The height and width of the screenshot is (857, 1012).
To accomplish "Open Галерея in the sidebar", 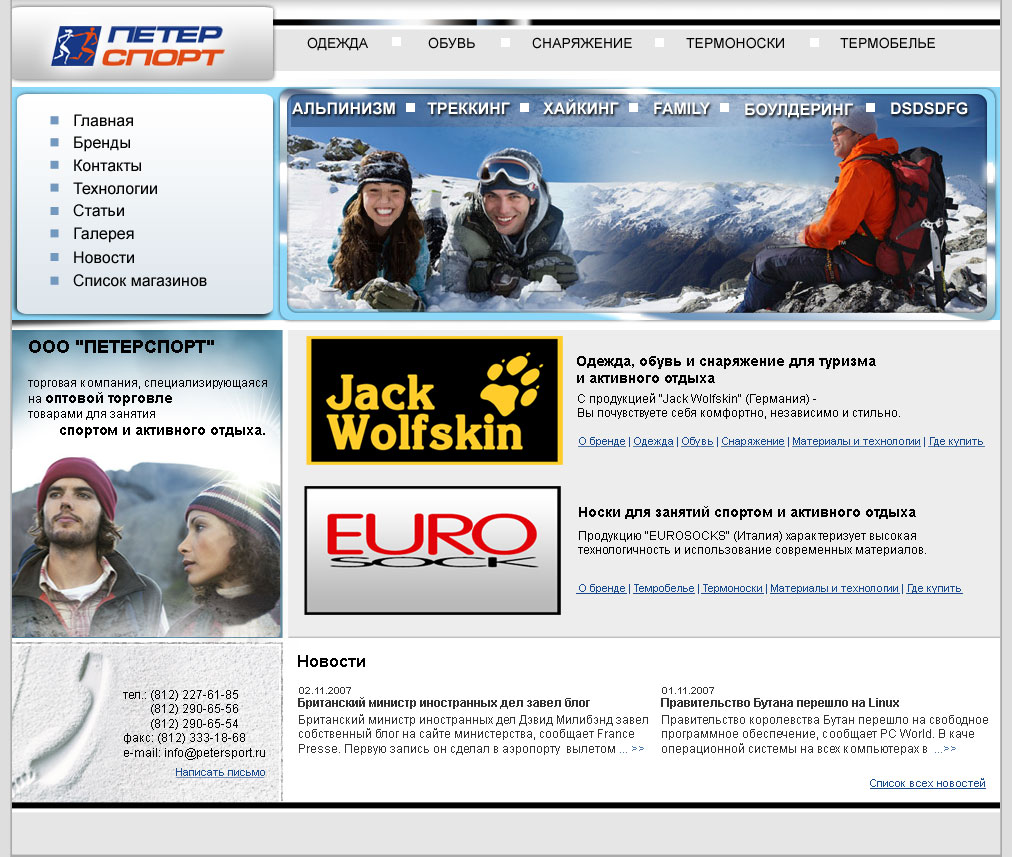I will 103,234.
